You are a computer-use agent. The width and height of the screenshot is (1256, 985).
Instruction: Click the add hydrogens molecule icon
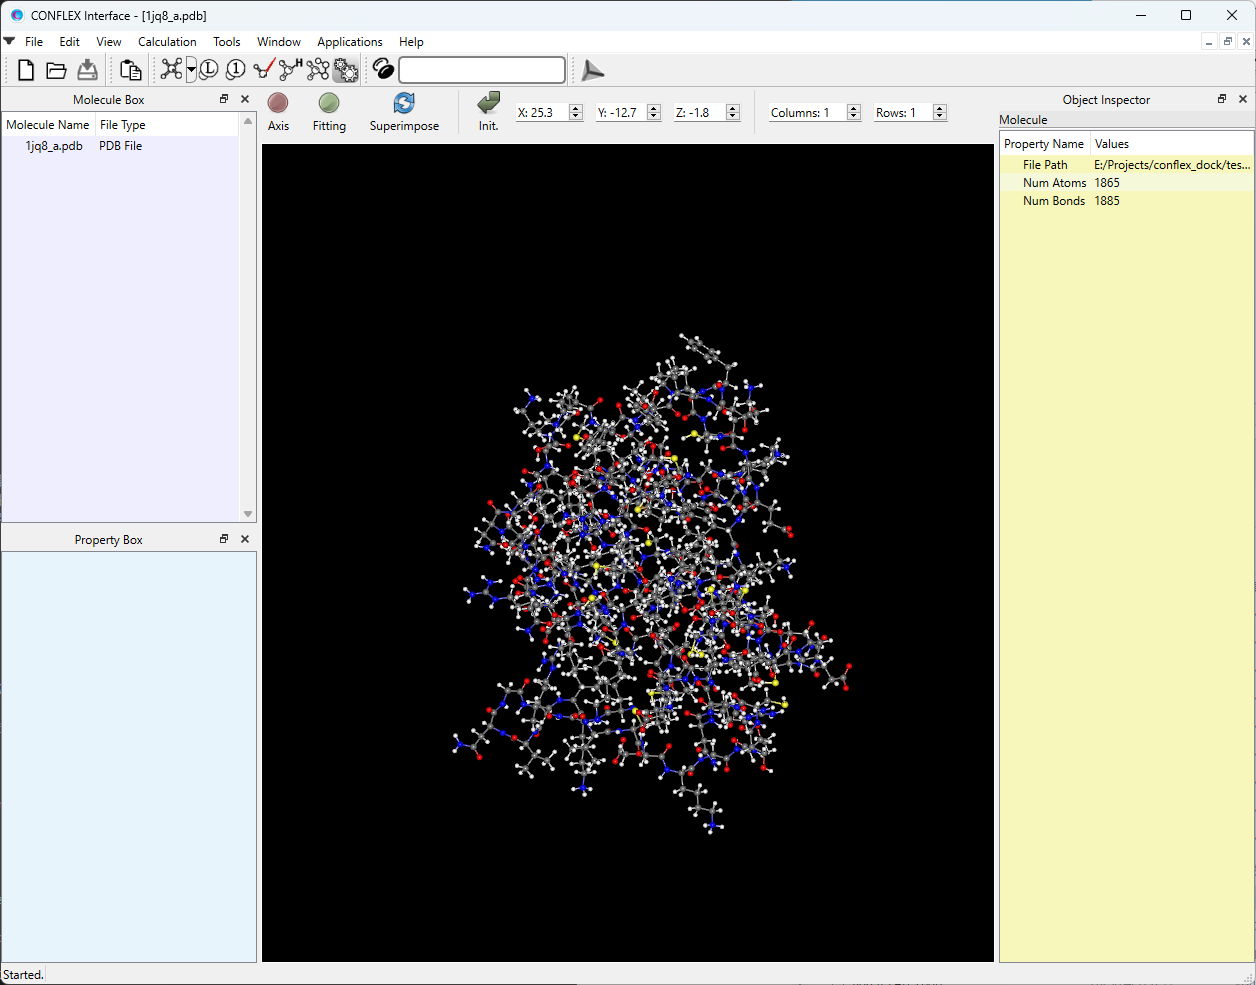pos(290,69)
